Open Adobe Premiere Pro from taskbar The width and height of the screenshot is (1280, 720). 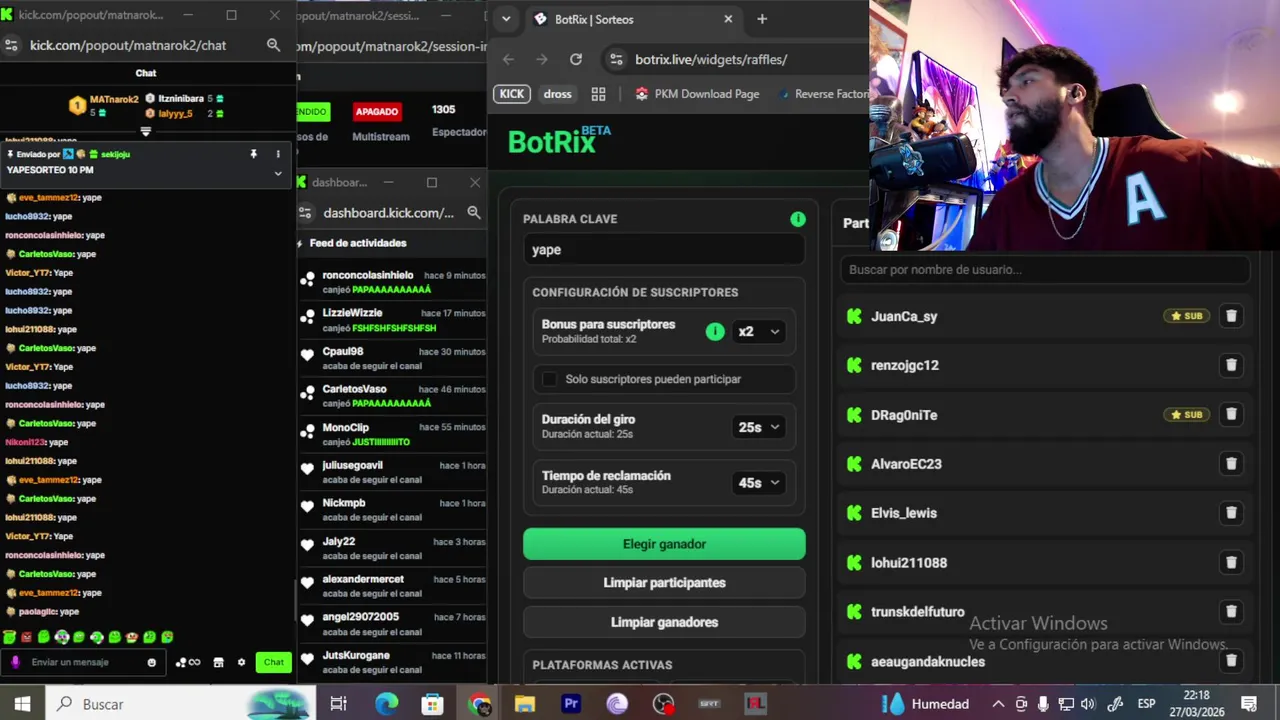(x=571, y=704)
